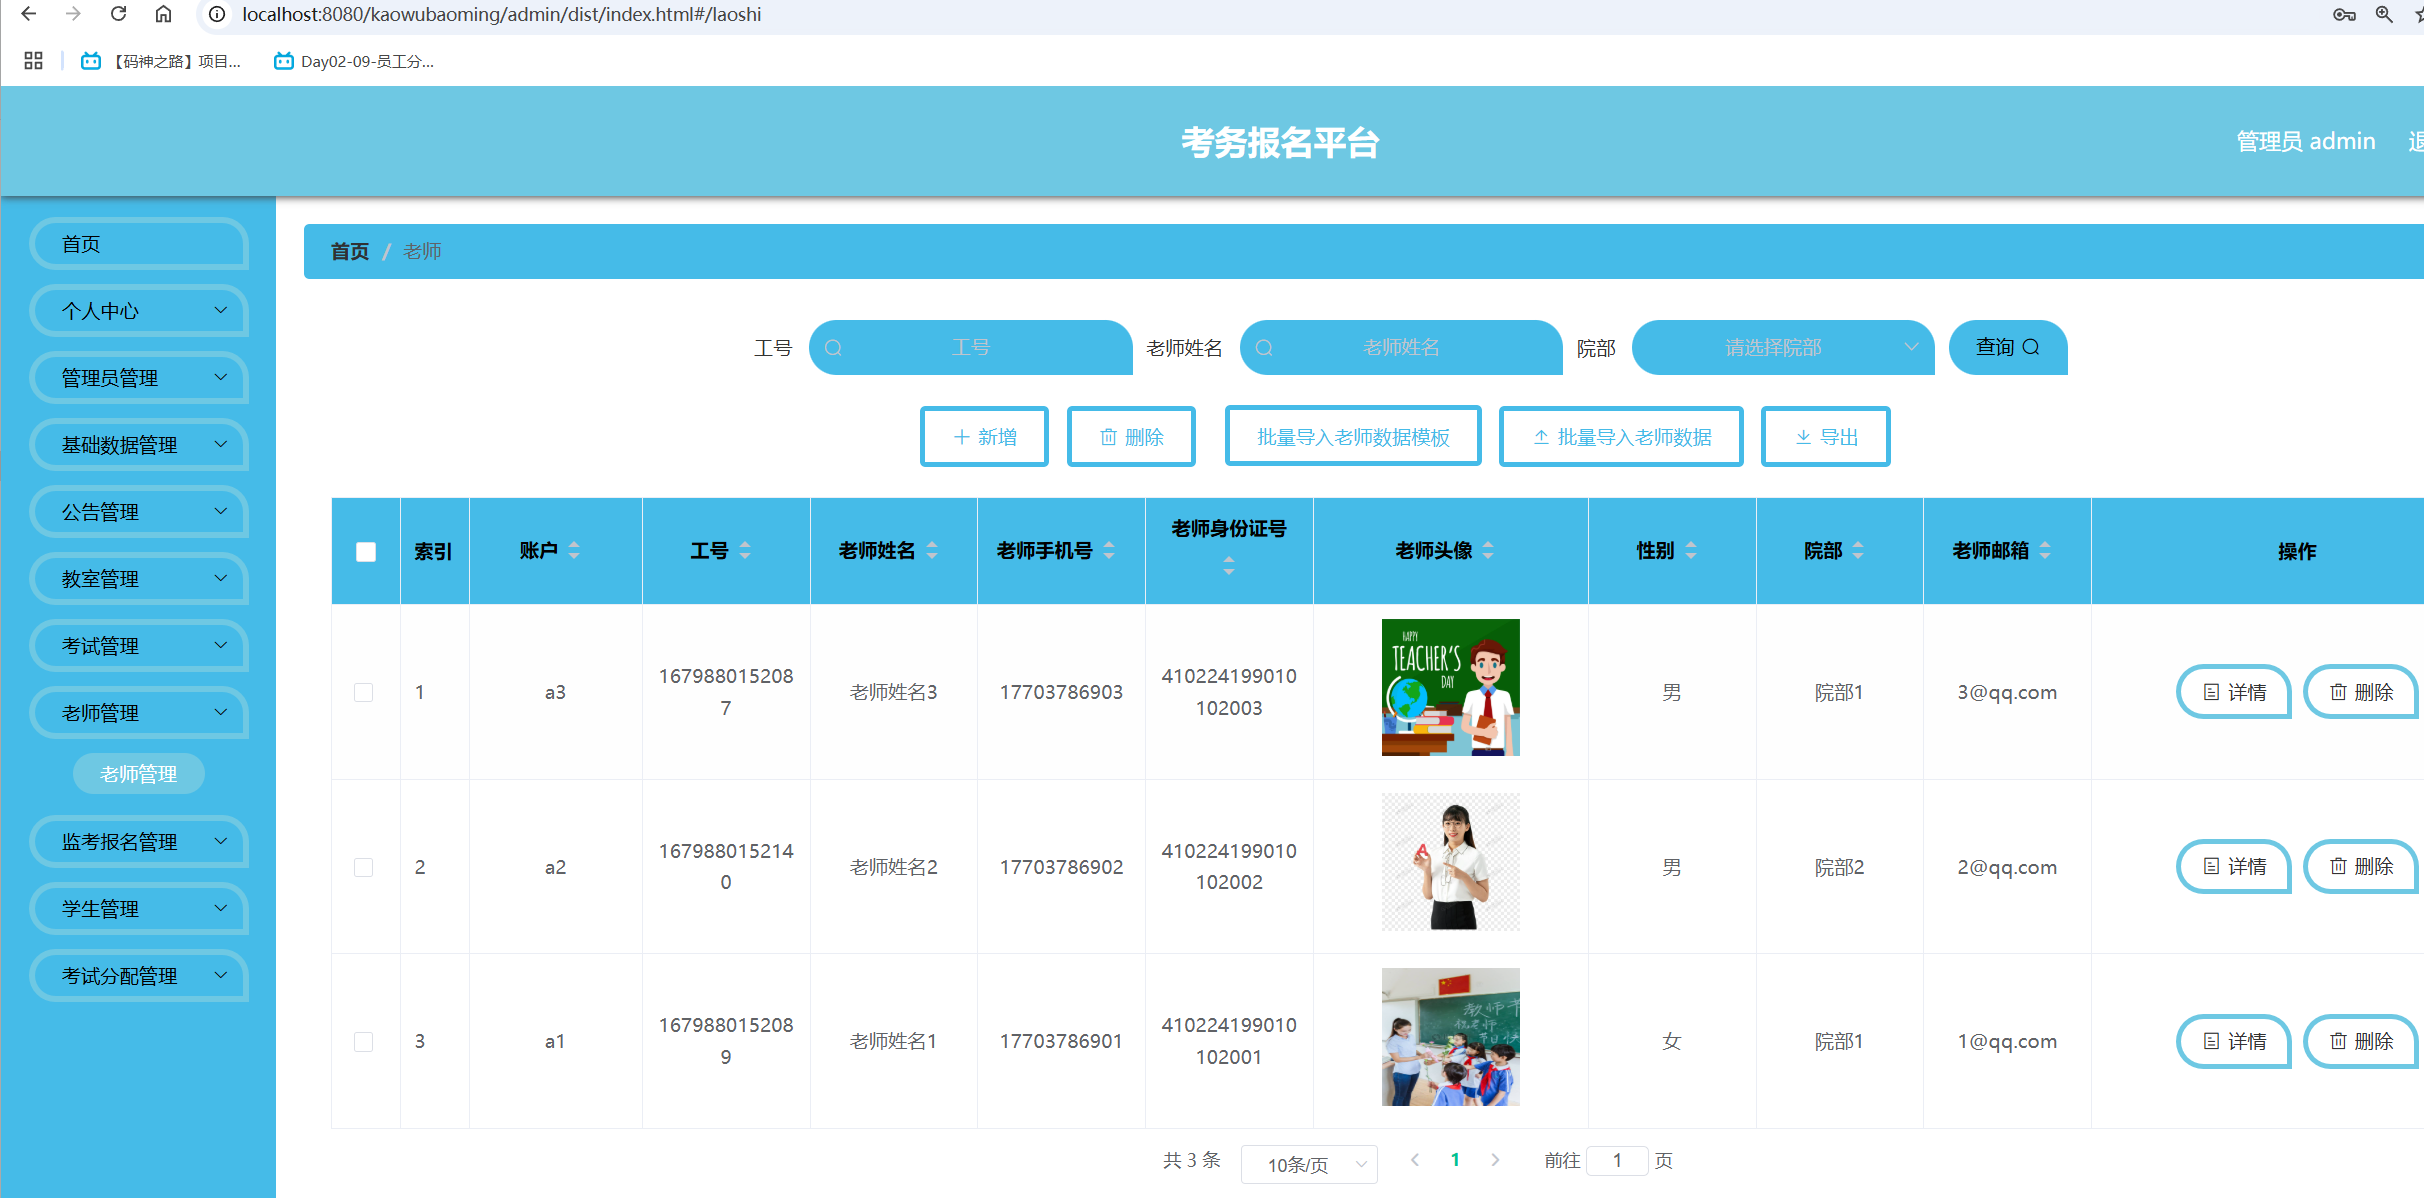Screen dimensions: 2424x1198
Task: Click 详情 button for 老师姓名2
Action: [2234, 866]
